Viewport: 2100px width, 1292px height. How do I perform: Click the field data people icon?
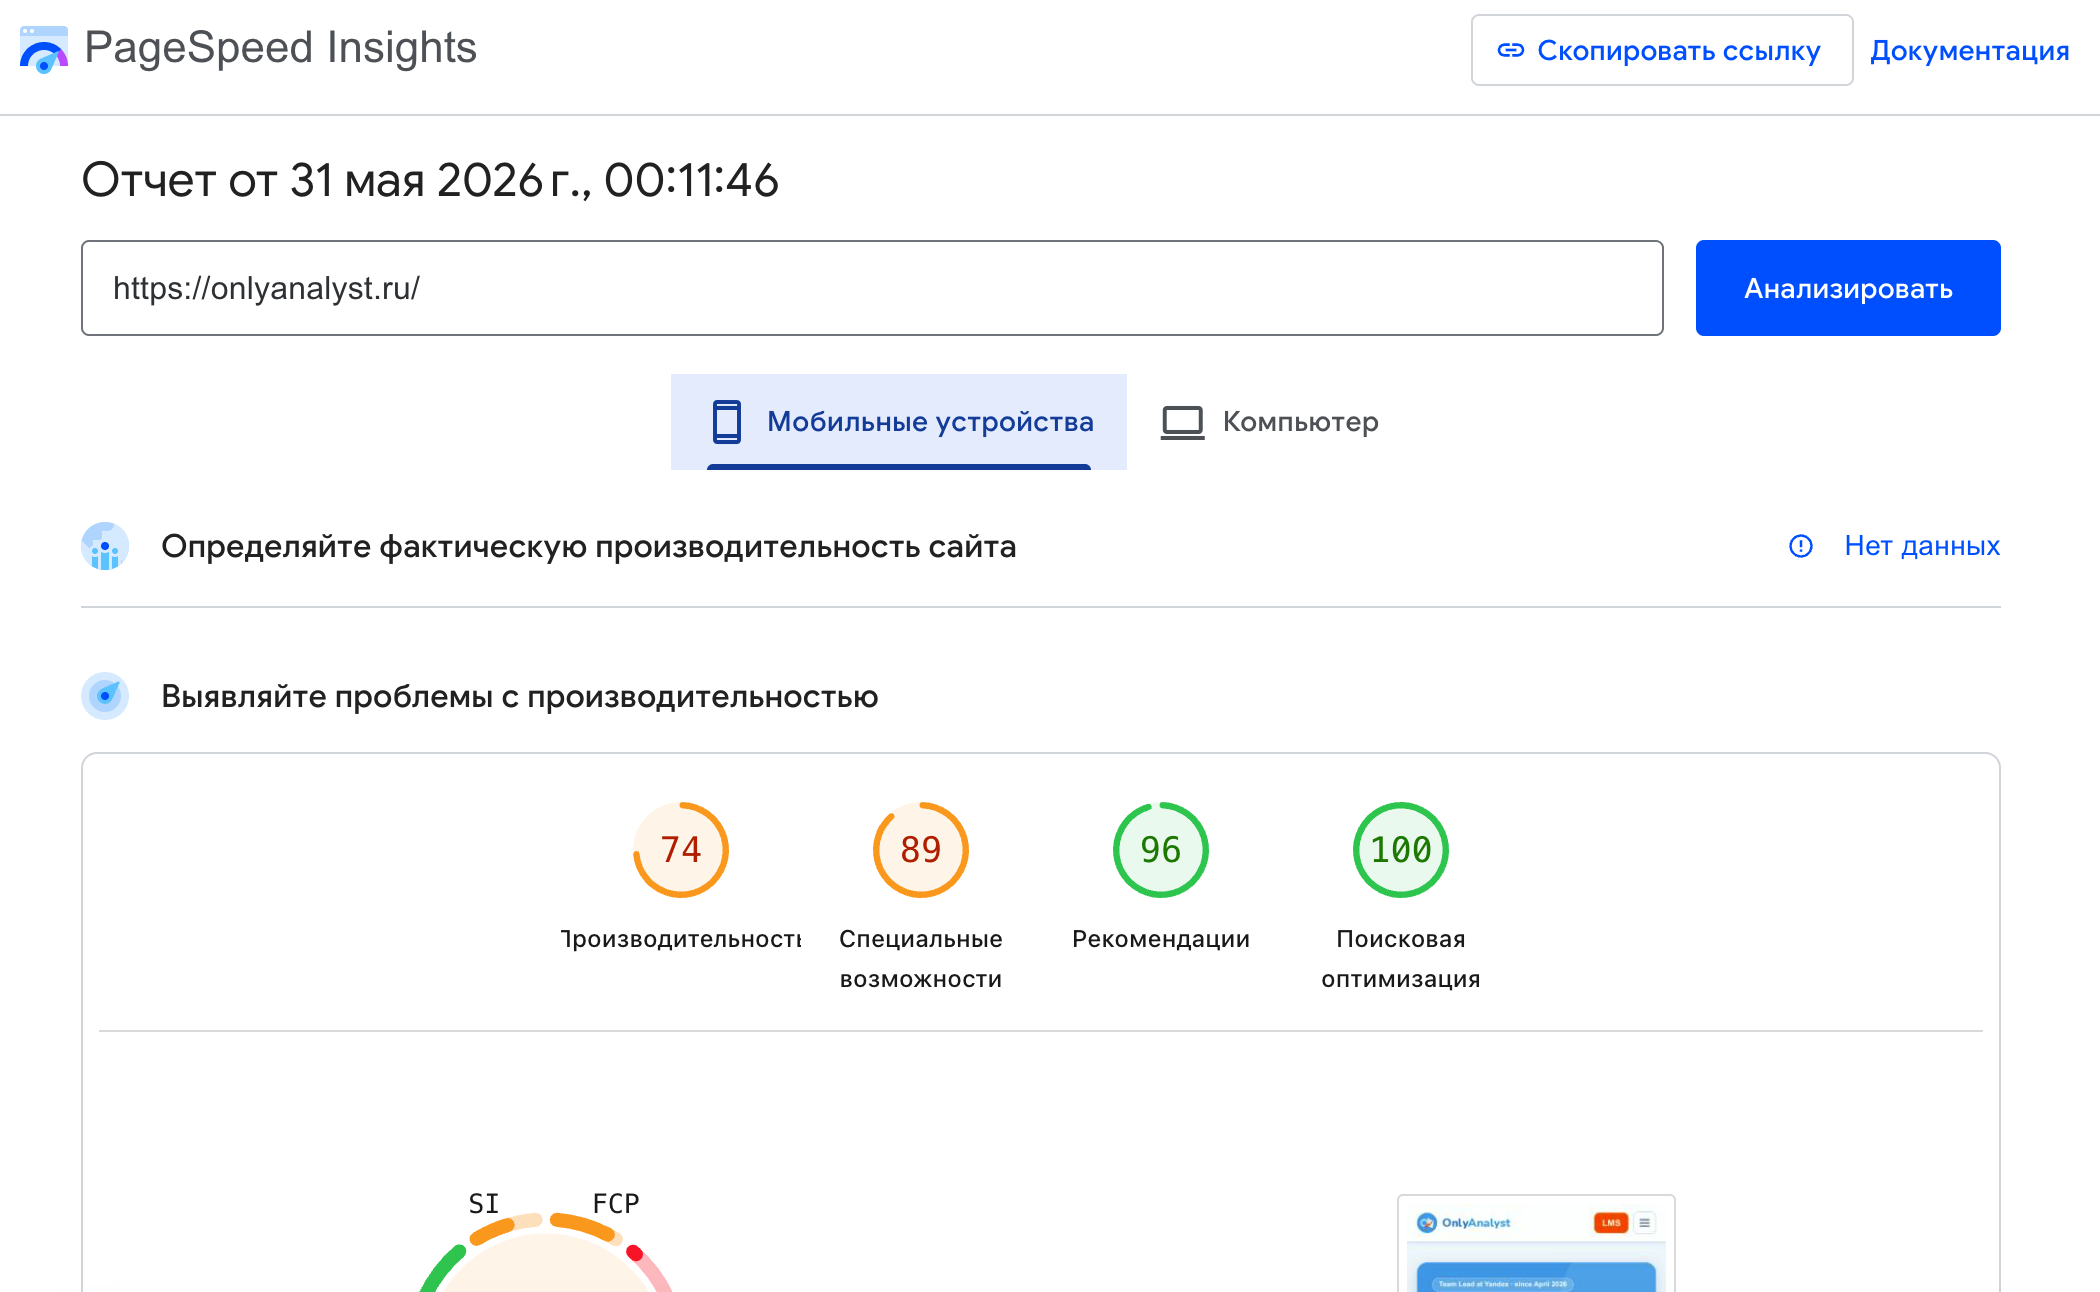pos(105,546)
